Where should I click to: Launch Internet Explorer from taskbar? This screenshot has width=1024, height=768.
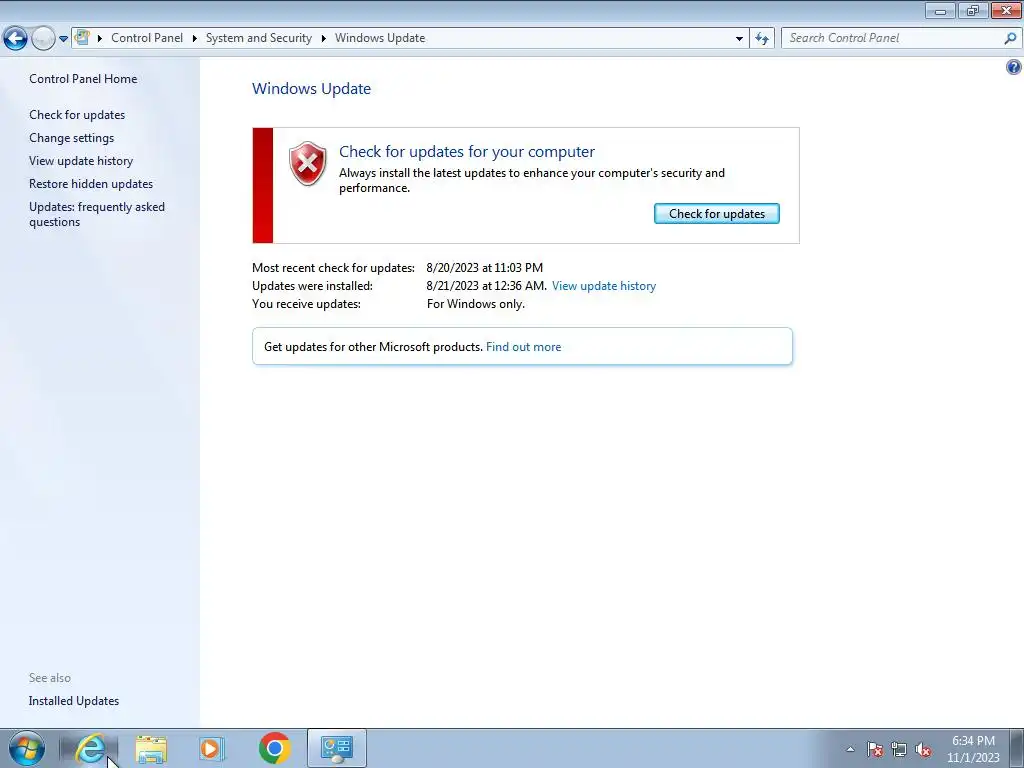pyautogui.click(x=90, y=748)
